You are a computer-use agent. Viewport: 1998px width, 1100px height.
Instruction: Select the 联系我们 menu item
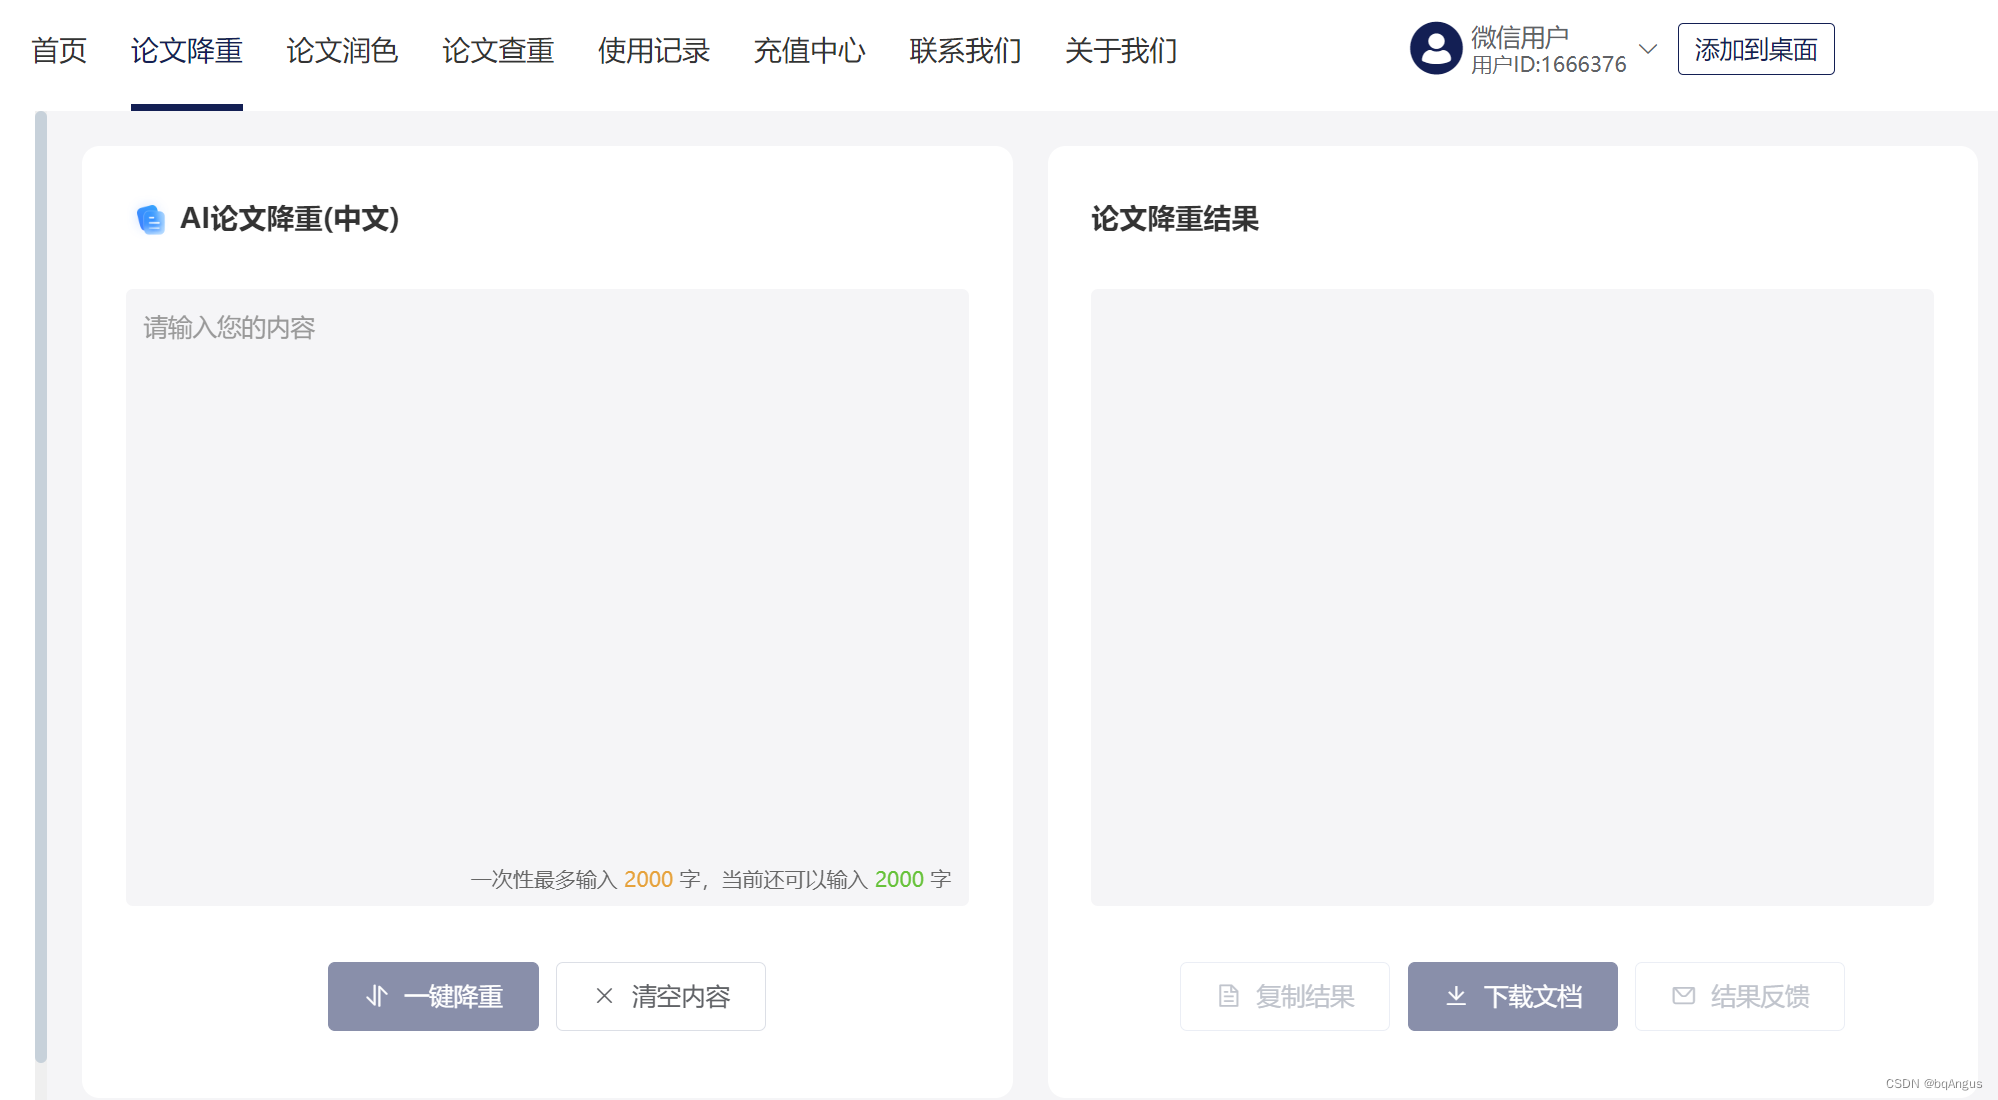965,50
